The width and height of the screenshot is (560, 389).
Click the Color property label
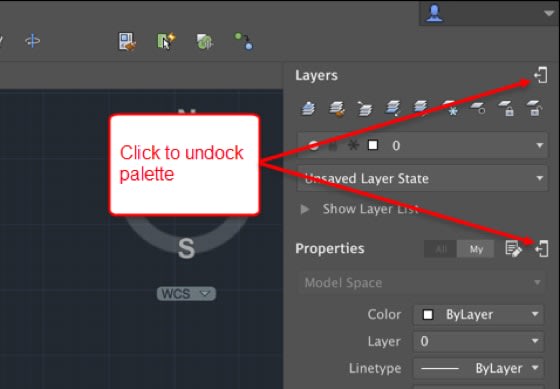pyautogui.click(x=384, y=314)
